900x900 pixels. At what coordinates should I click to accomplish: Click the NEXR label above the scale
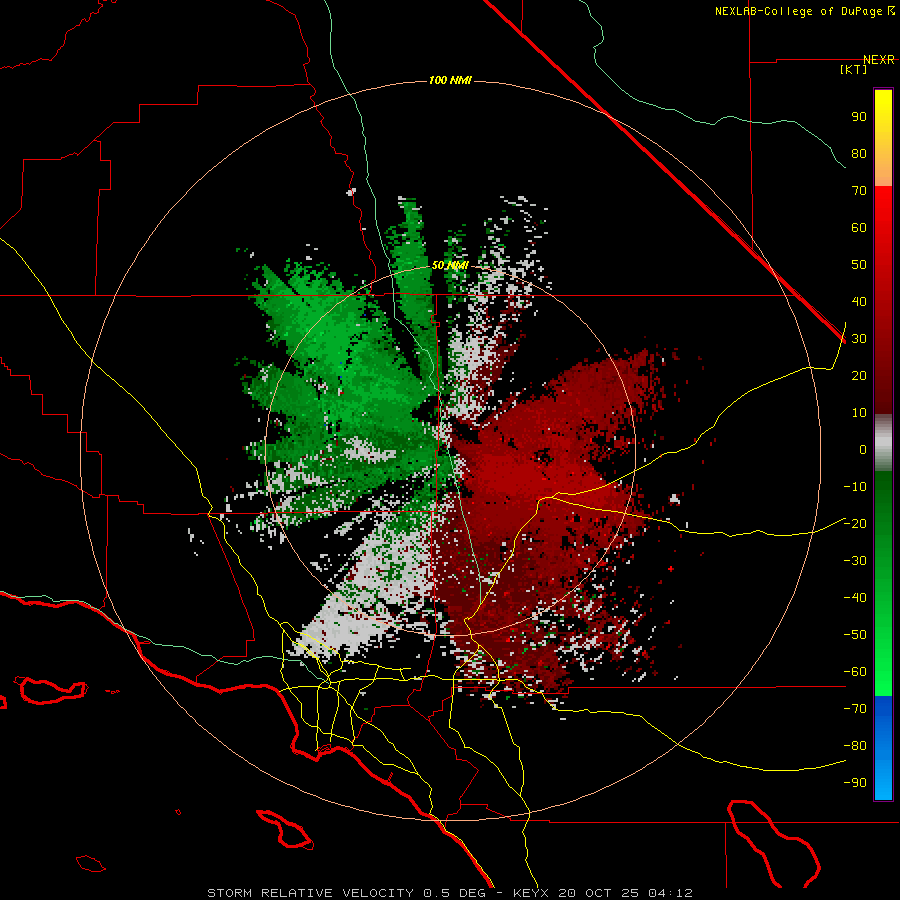click(879, 60)
